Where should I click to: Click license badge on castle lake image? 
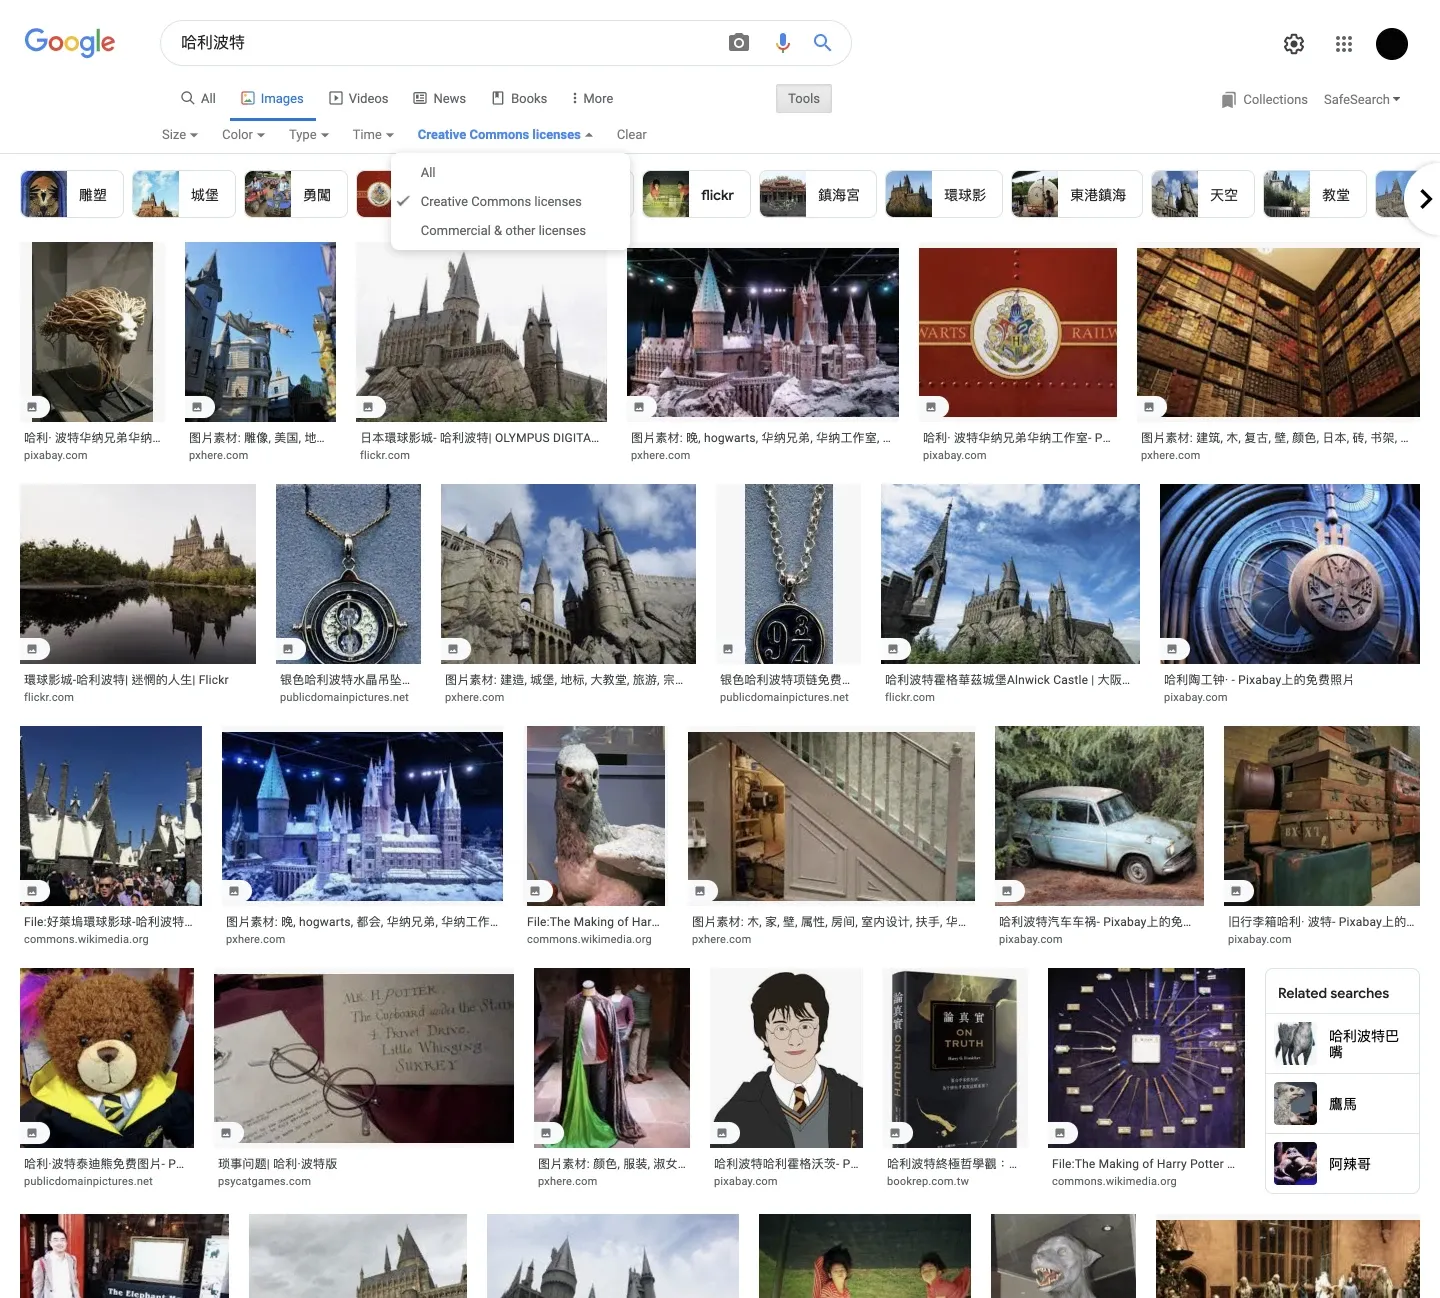click(34, 649)
